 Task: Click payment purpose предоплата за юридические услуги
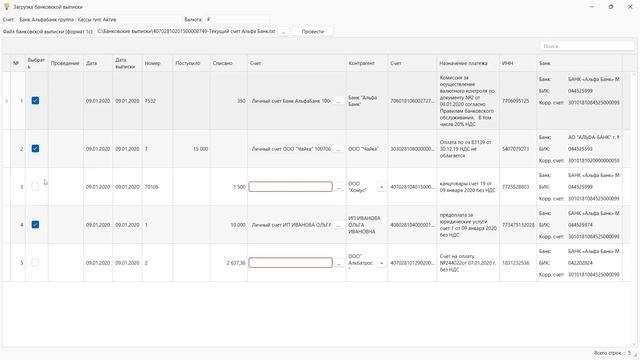468,225
